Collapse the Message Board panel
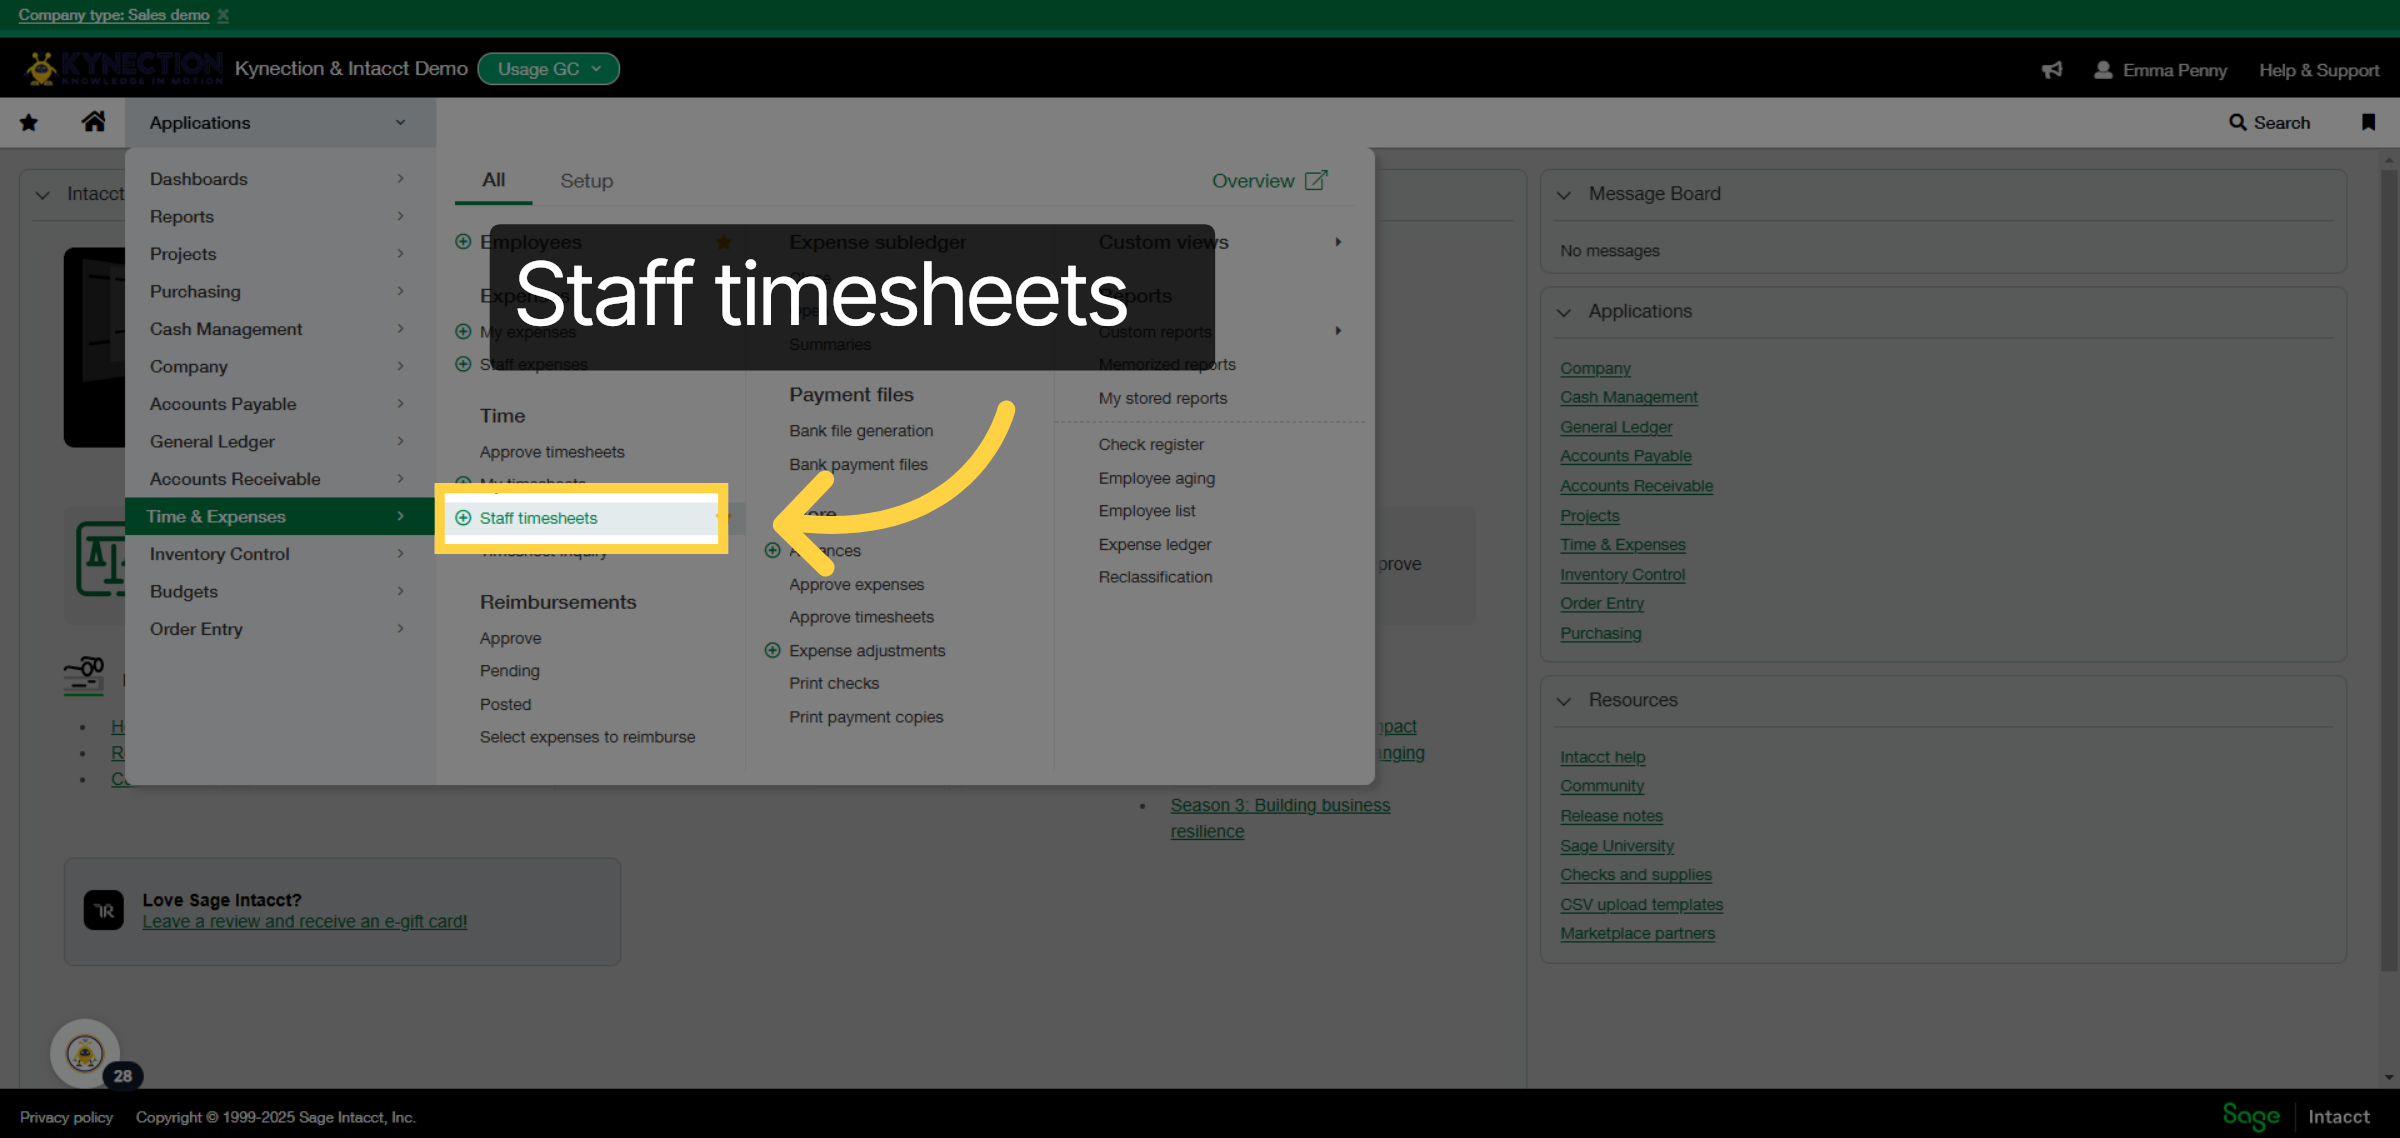 tap(1564, 195)
